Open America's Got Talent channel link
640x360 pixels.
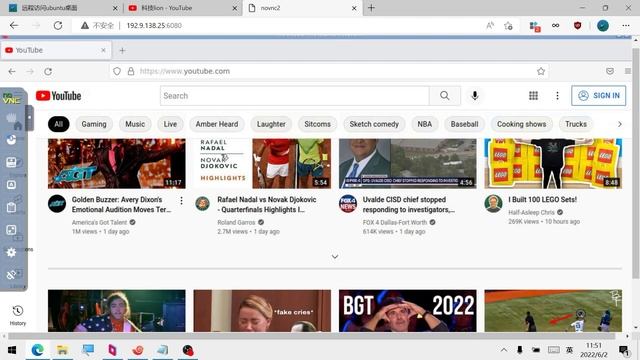(100, 222)
